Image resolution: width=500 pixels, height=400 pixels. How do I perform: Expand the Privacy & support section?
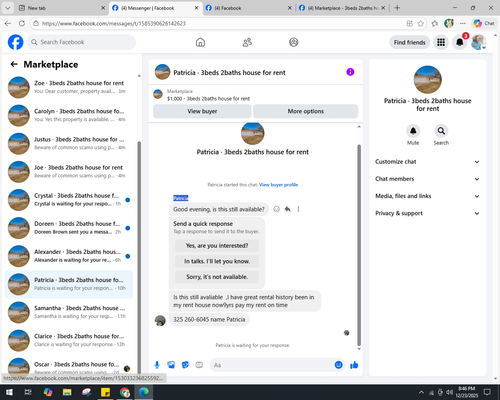click(427, 213)
